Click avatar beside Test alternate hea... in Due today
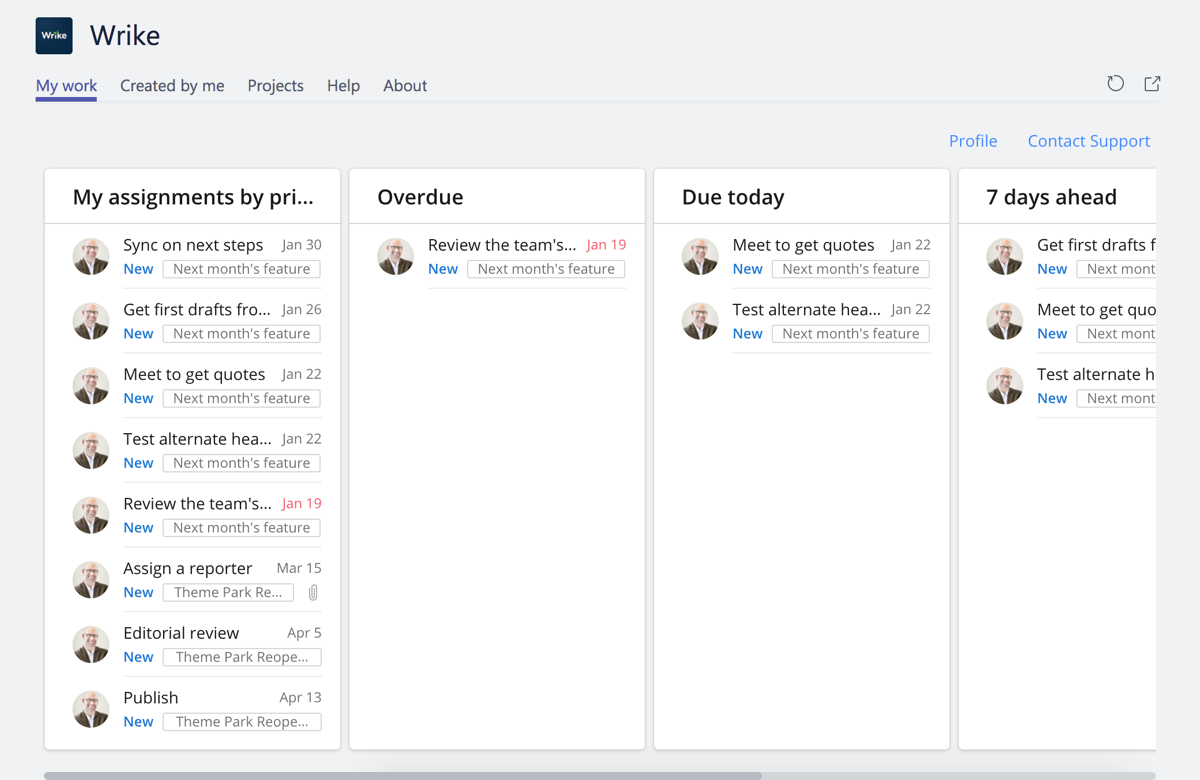1200x780 pixels. 700,321
